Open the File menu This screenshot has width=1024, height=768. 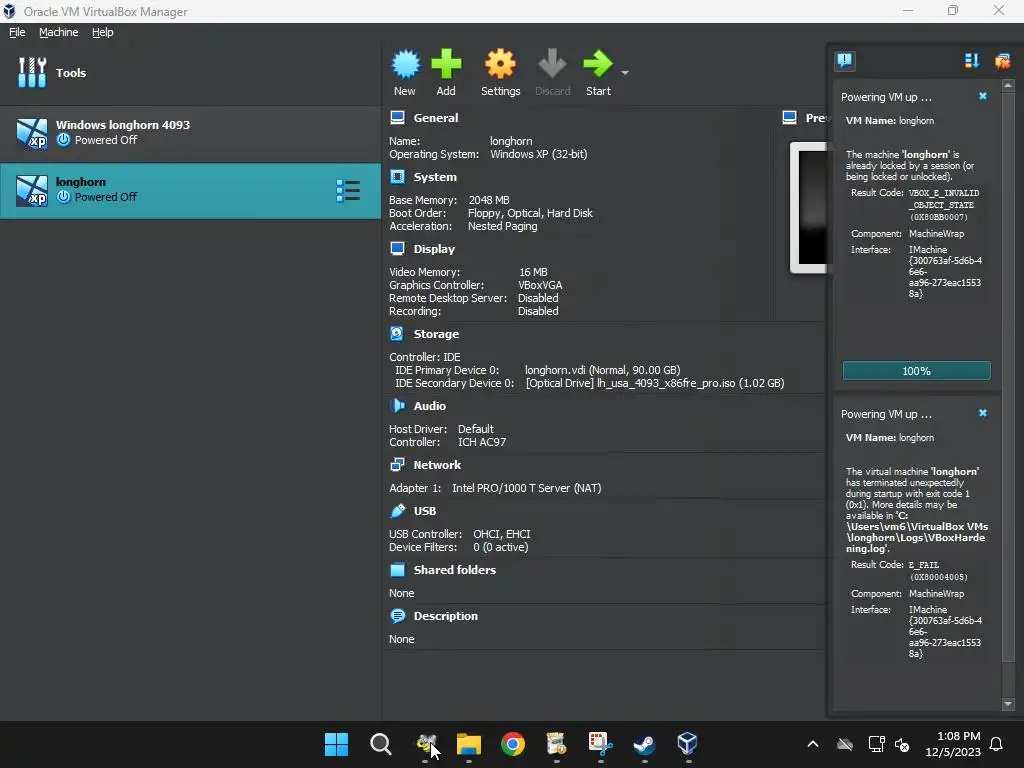[17, 32]
